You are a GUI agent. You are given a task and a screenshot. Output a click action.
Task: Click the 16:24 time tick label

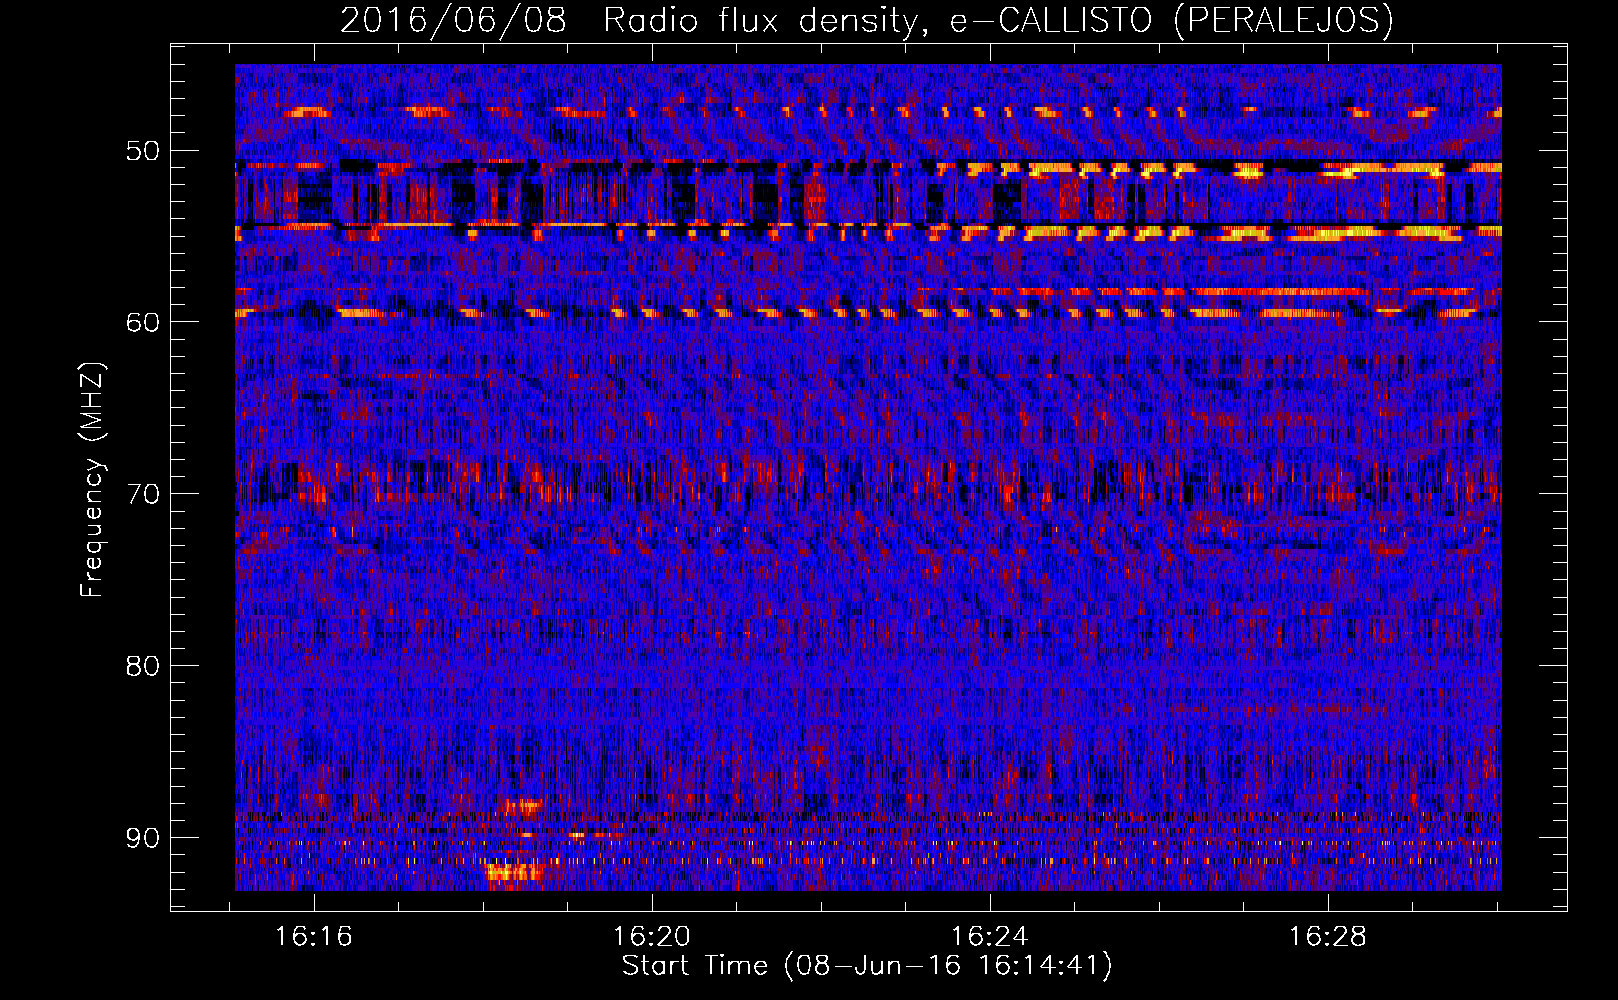click(989, 937)
